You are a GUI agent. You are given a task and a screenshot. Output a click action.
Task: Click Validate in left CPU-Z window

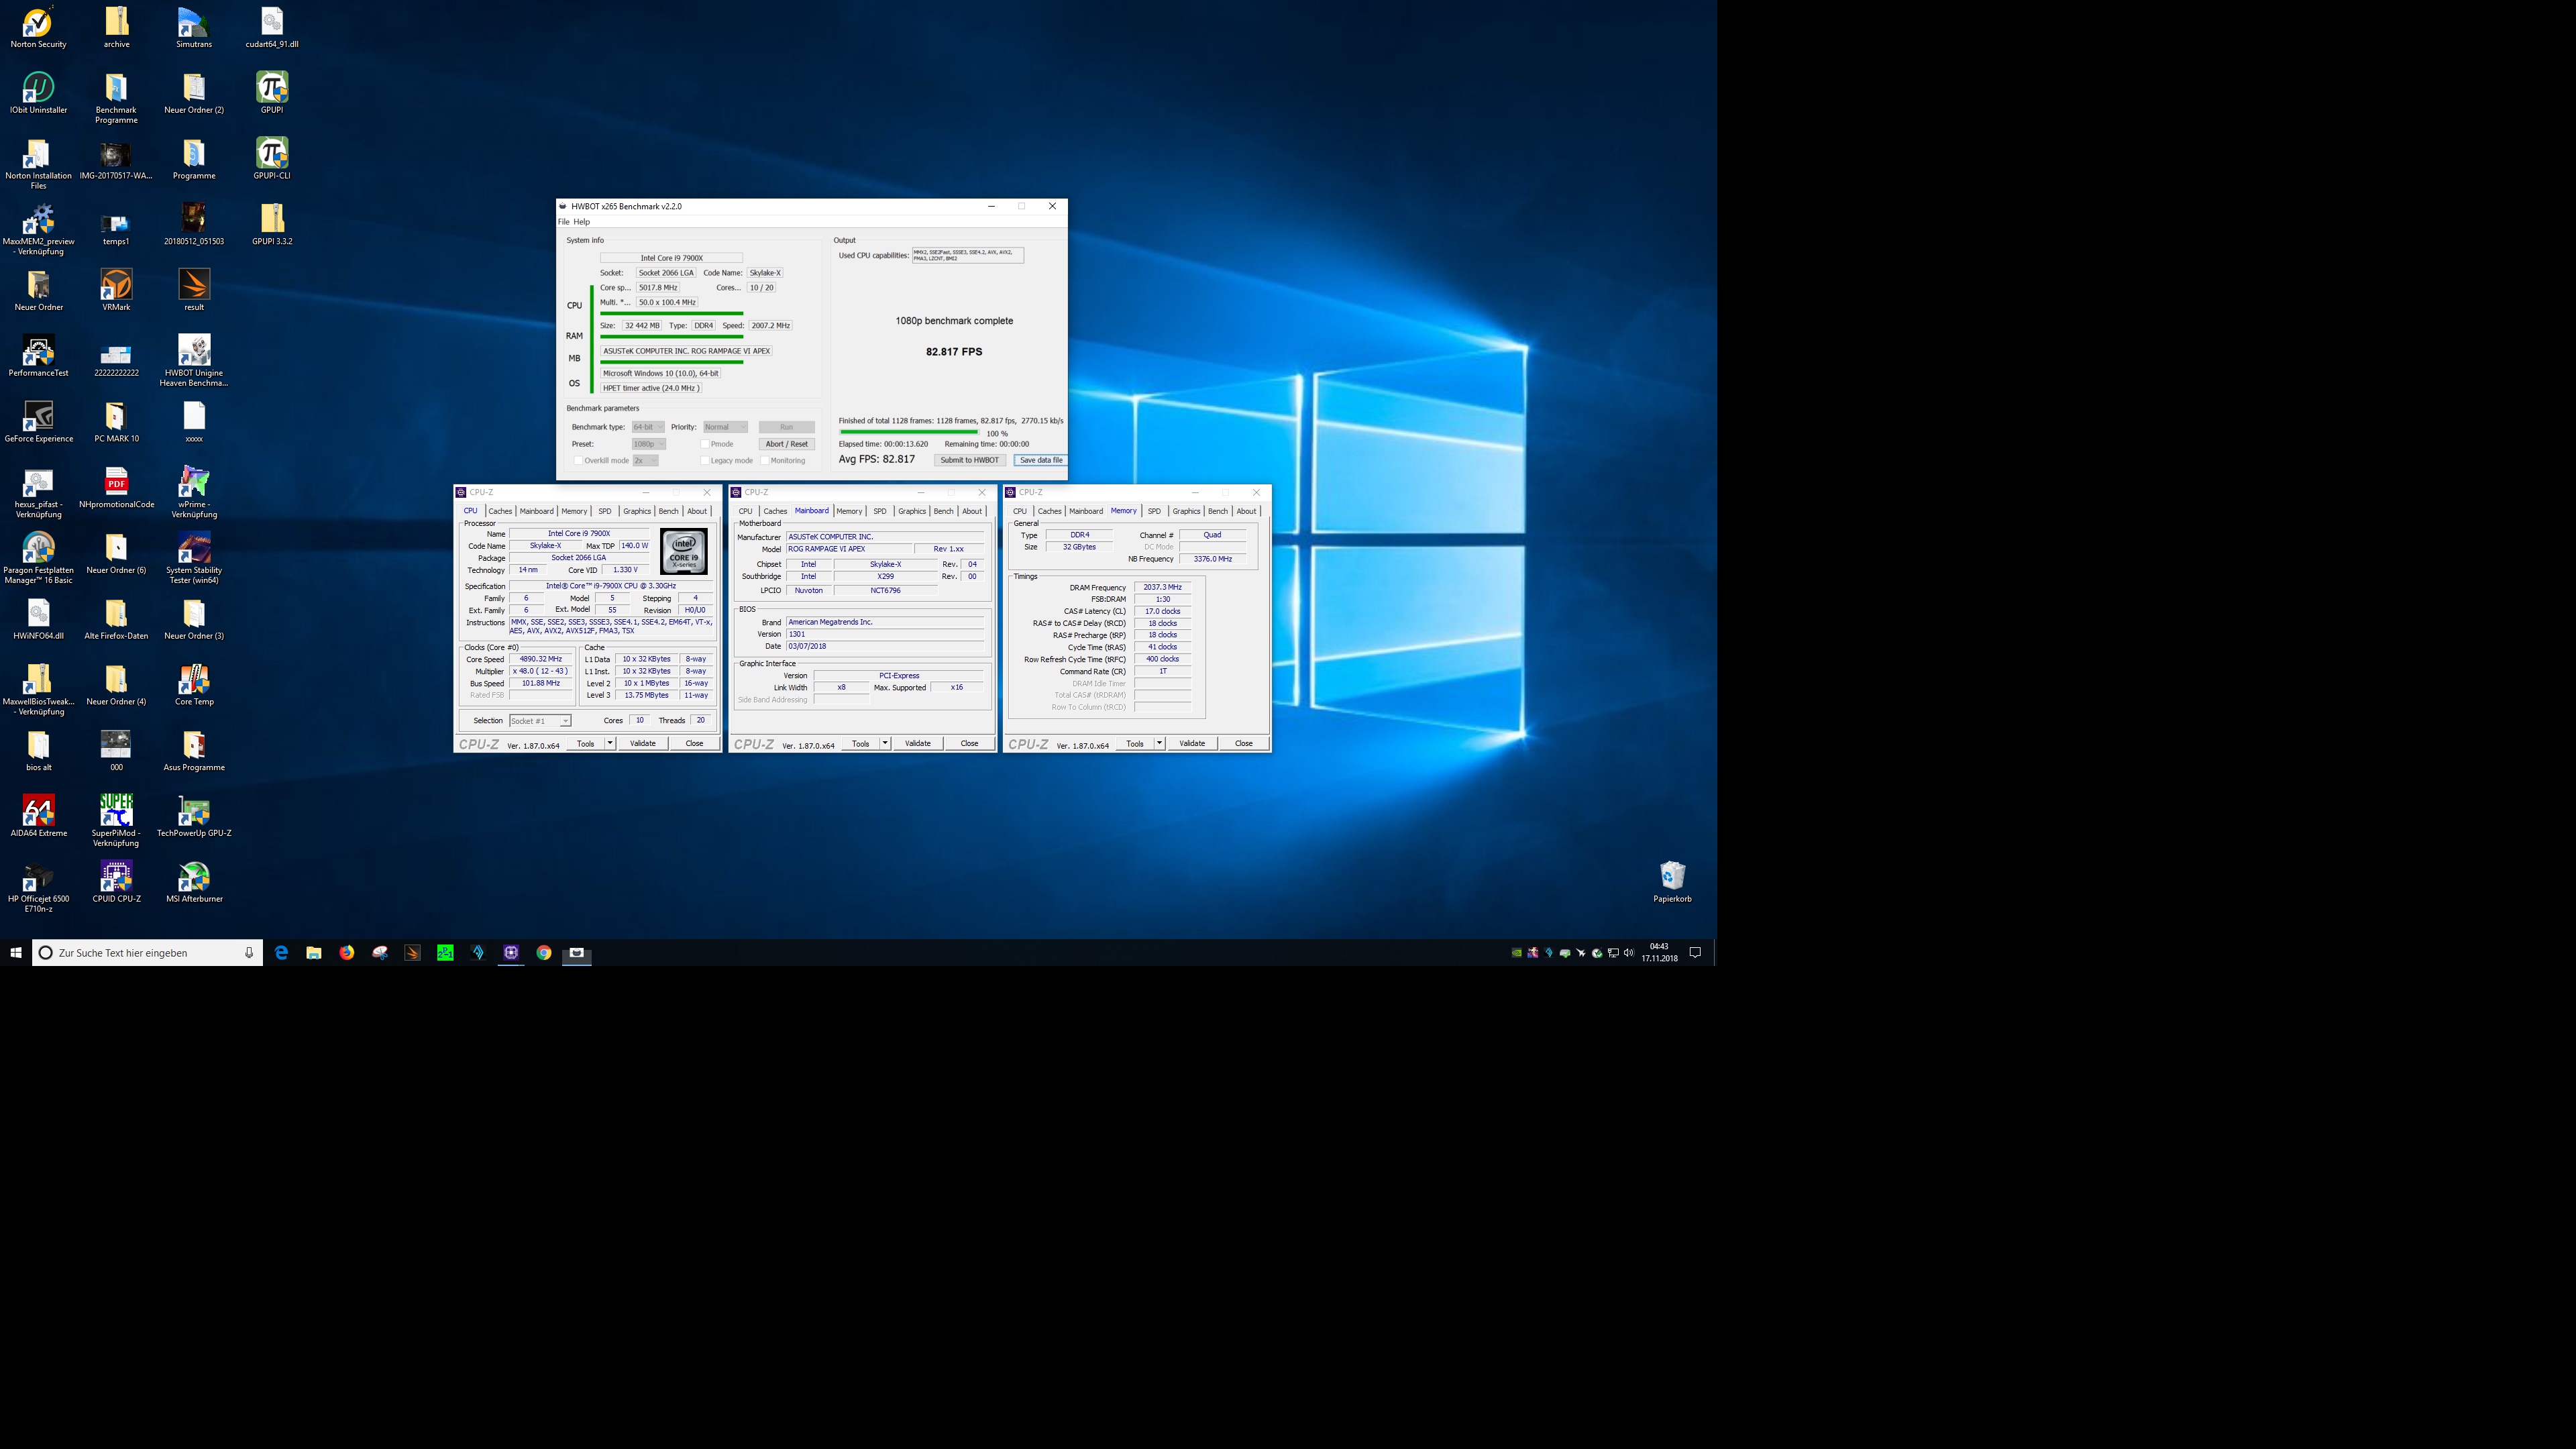click(x=643, y=743)
